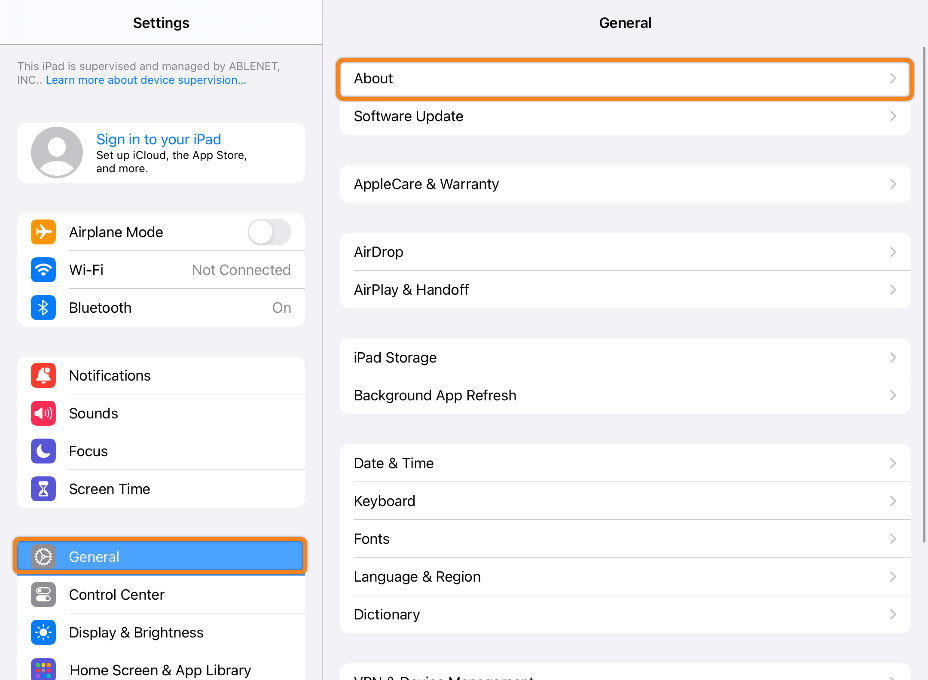The height and width of the screenshot is (680, 928).
Task: Open iPad Storage
Action: 625,357
